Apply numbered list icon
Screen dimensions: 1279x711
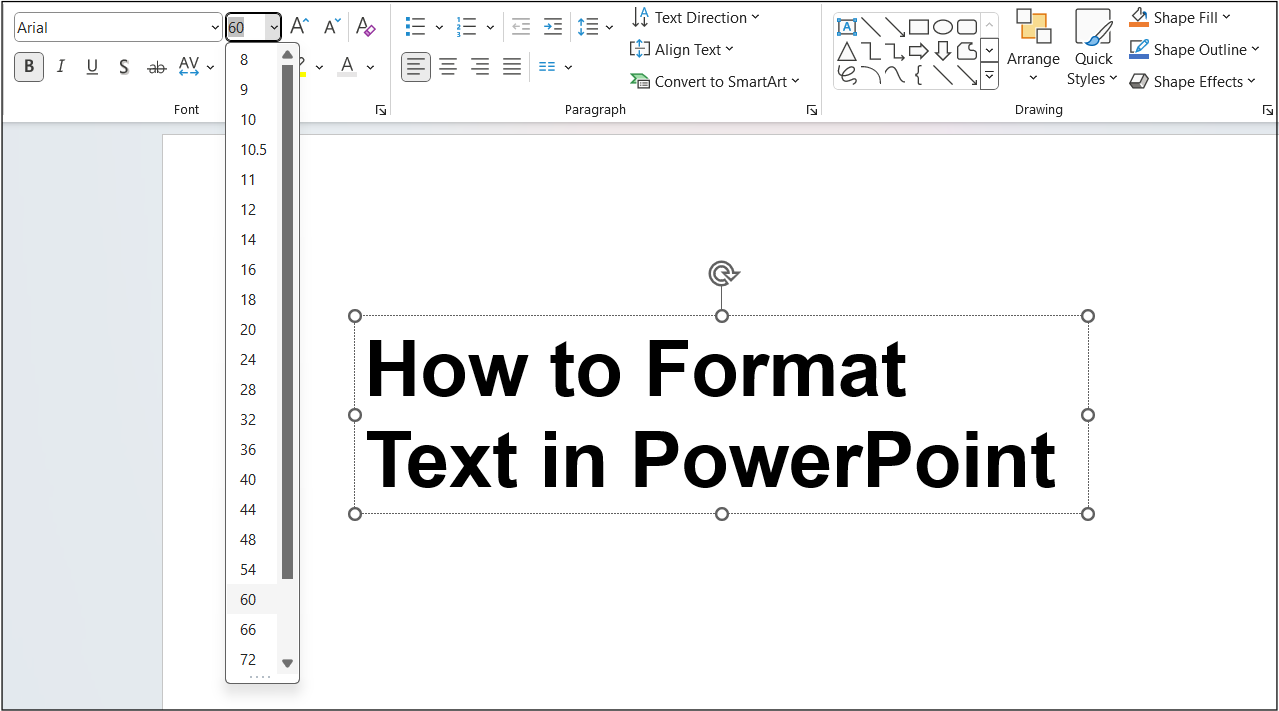(466, 27)
